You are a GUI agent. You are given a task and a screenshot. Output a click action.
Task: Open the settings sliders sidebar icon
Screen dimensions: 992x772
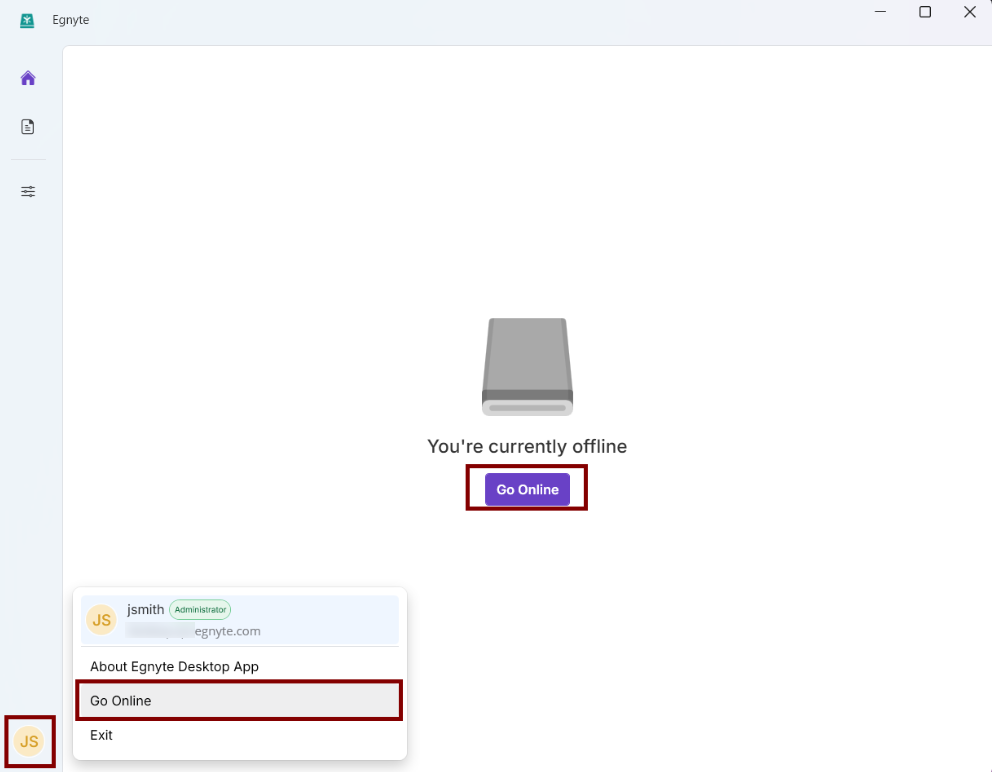click(x=28, y=192)
